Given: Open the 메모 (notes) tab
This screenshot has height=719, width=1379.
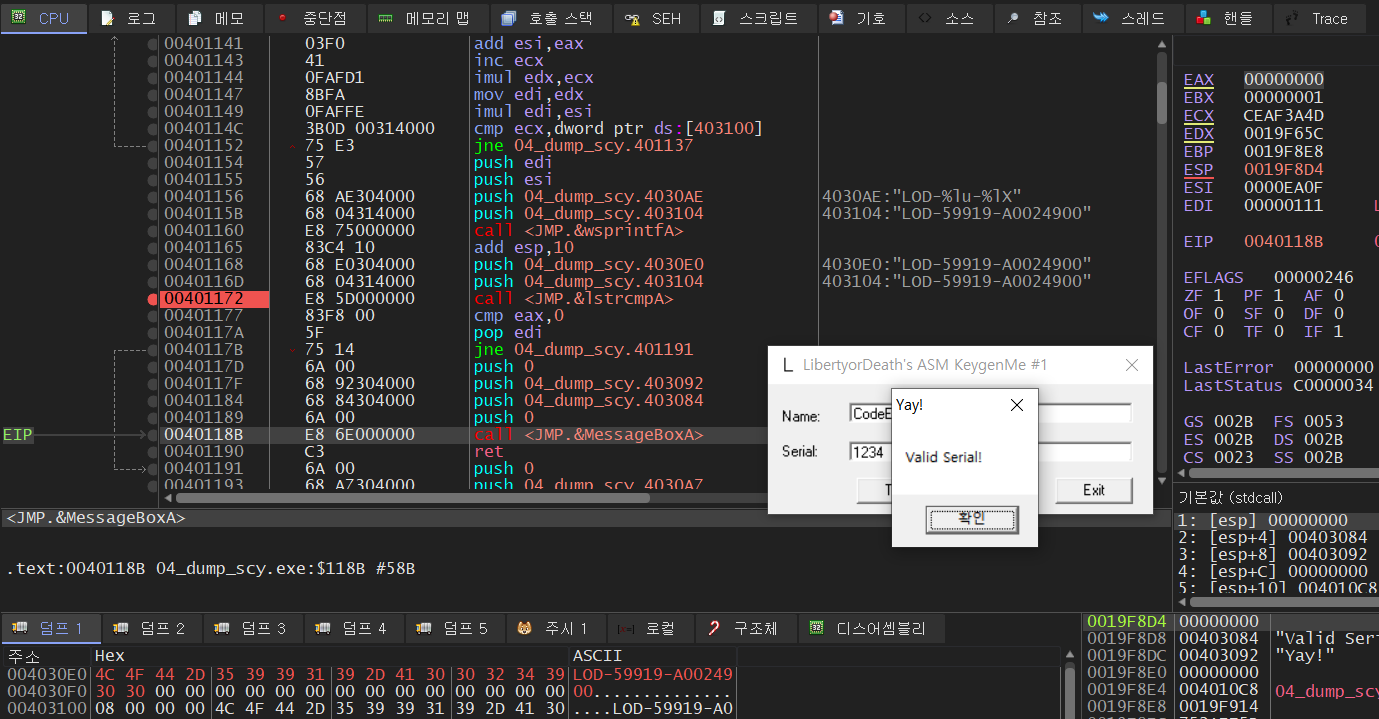Looking at the screenshot, I should (x=219, y=18).
